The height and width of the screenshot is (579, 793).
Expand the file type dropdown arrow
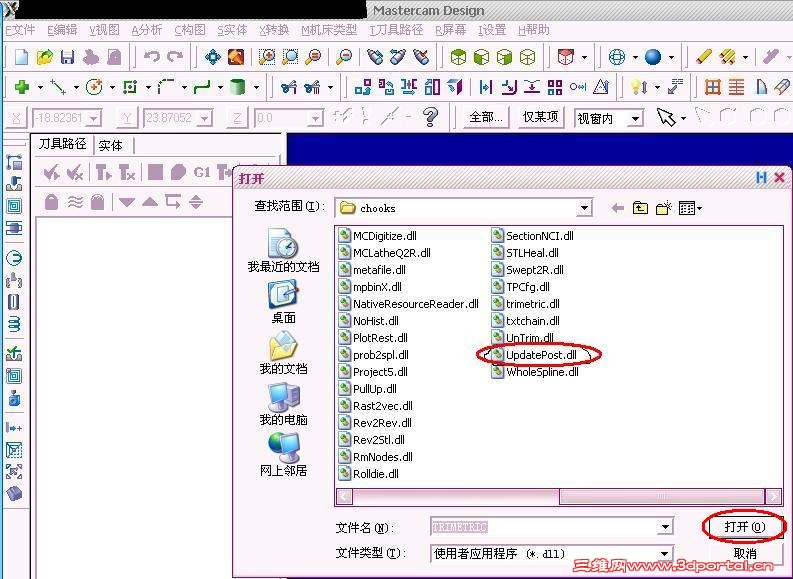(x=666, y=554)
